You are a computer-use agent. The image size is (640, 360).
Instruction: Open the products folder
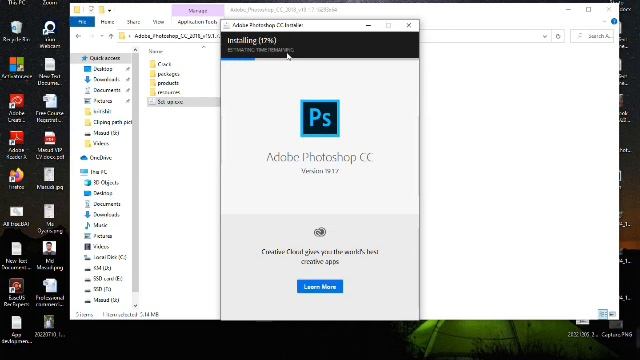(164, 83)
